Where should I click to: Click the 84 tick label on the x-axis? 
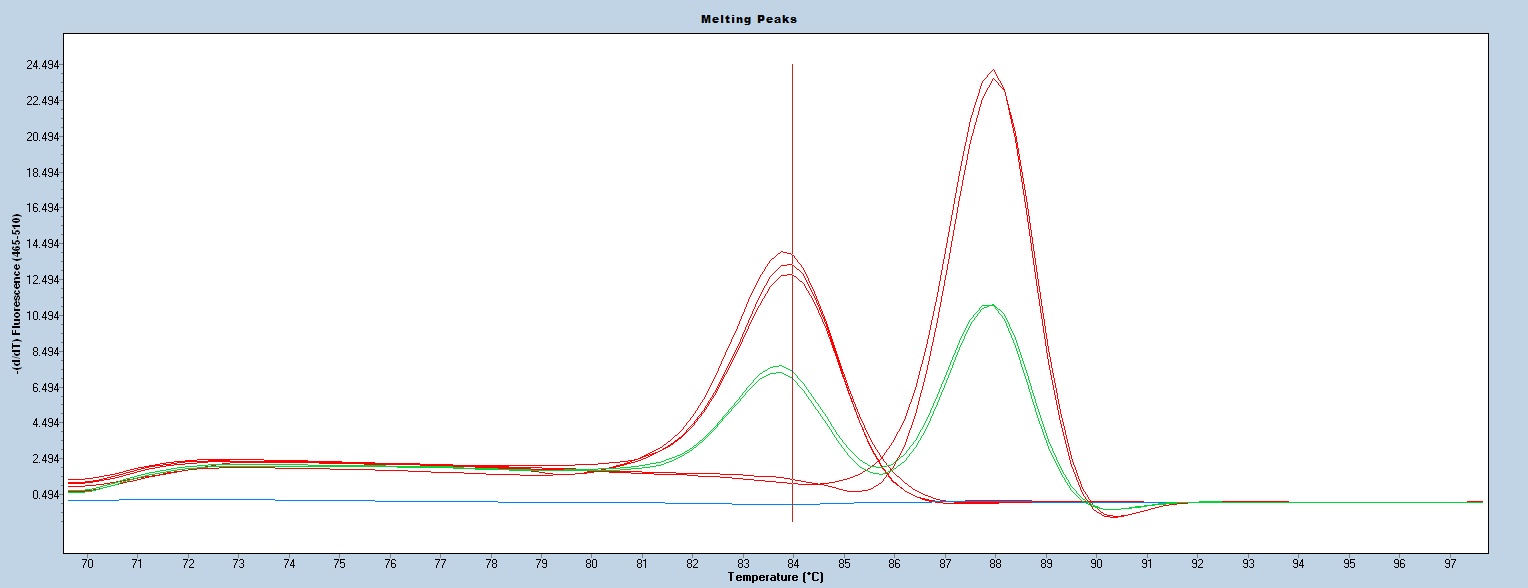tap(794, 564)
